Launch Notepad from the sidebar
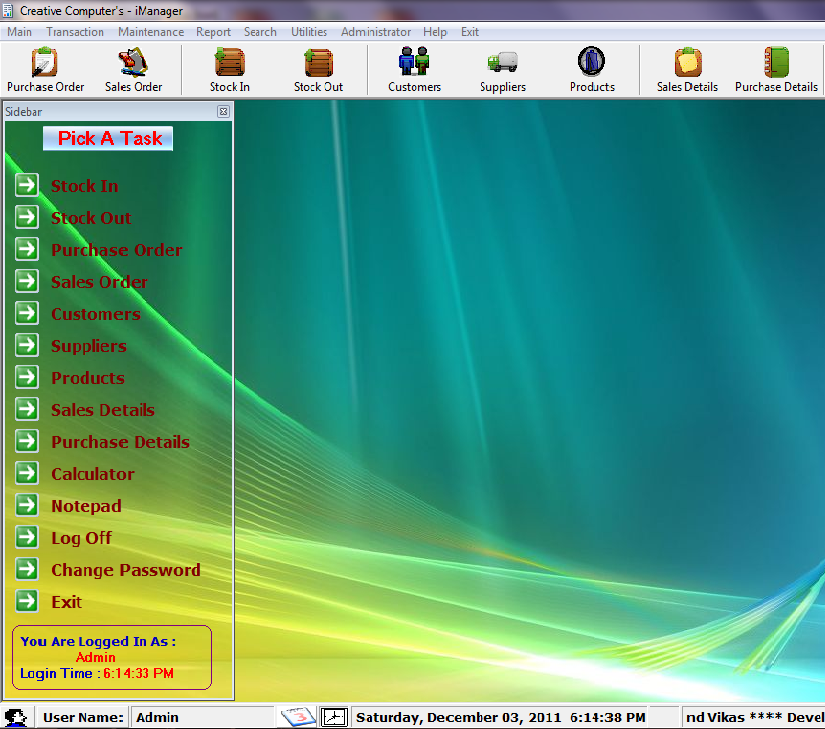The height and width of the screenshot is (729, 825). [x=85, y=506]
